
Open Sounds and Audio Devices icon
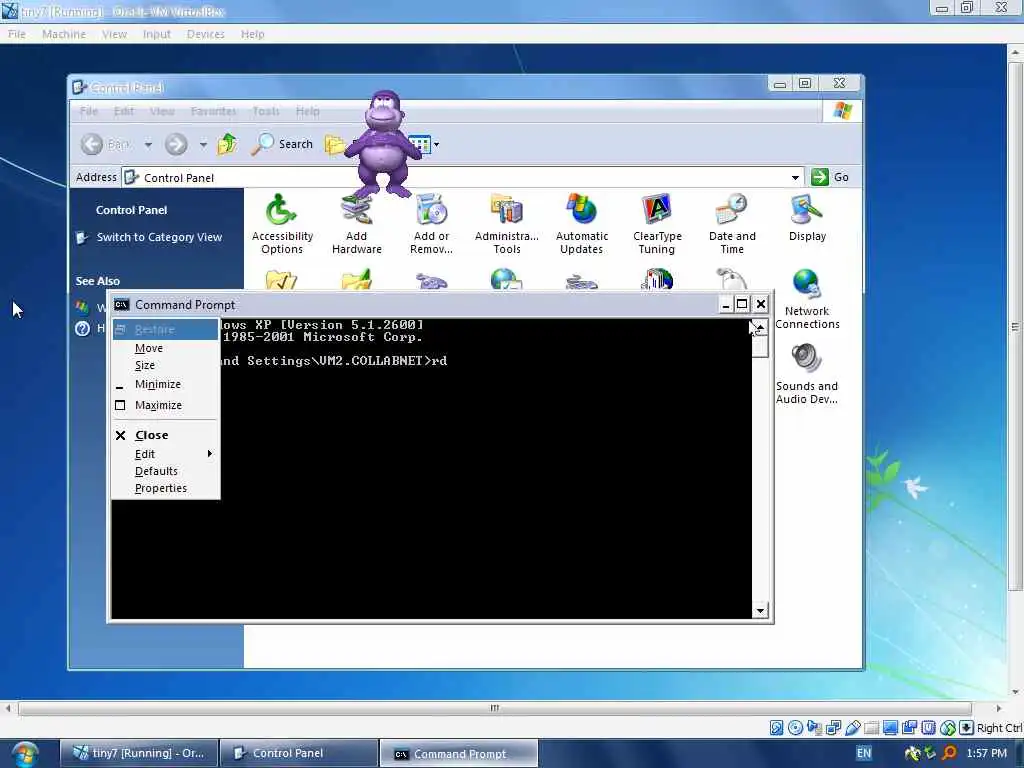(x=807, y=374)
